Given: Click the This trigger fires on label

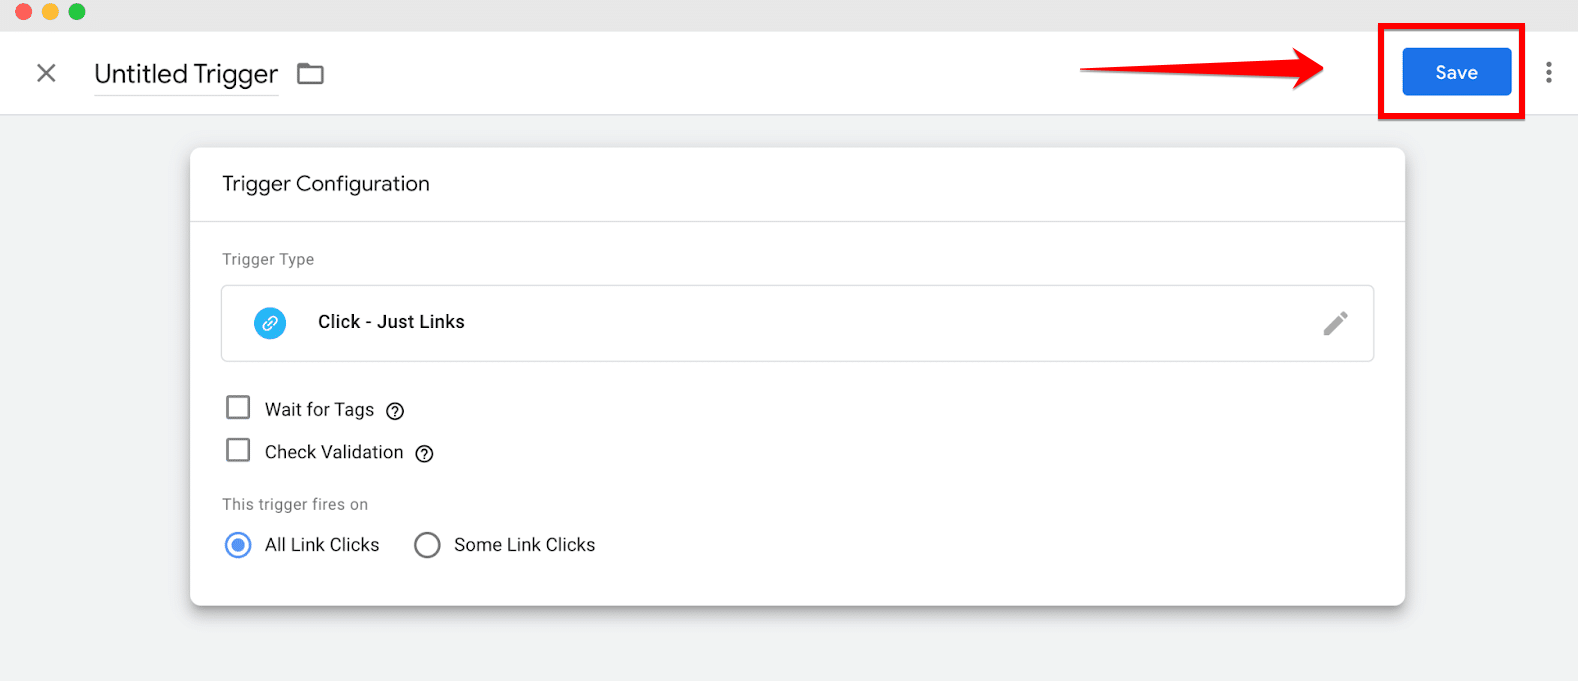Looking at the screenshot, I should point(295,504).
